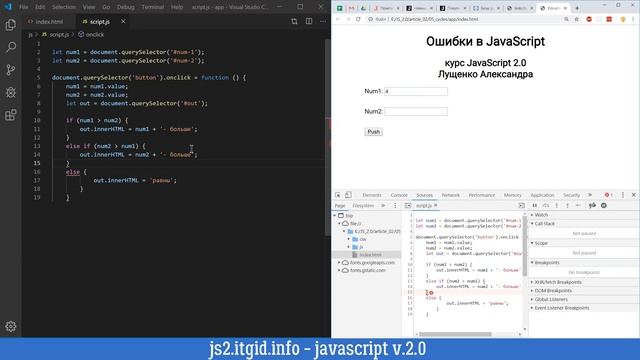640x360 pixels.
Task: Reload the page in Chrome
Action: coord(358,19)
